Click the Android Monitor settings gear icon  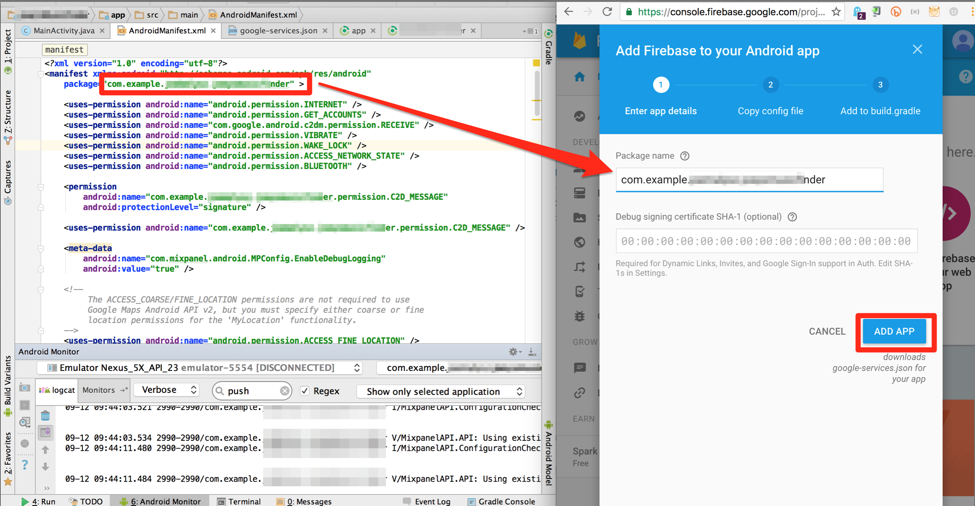pyautogui.click(x=514, y=352)
